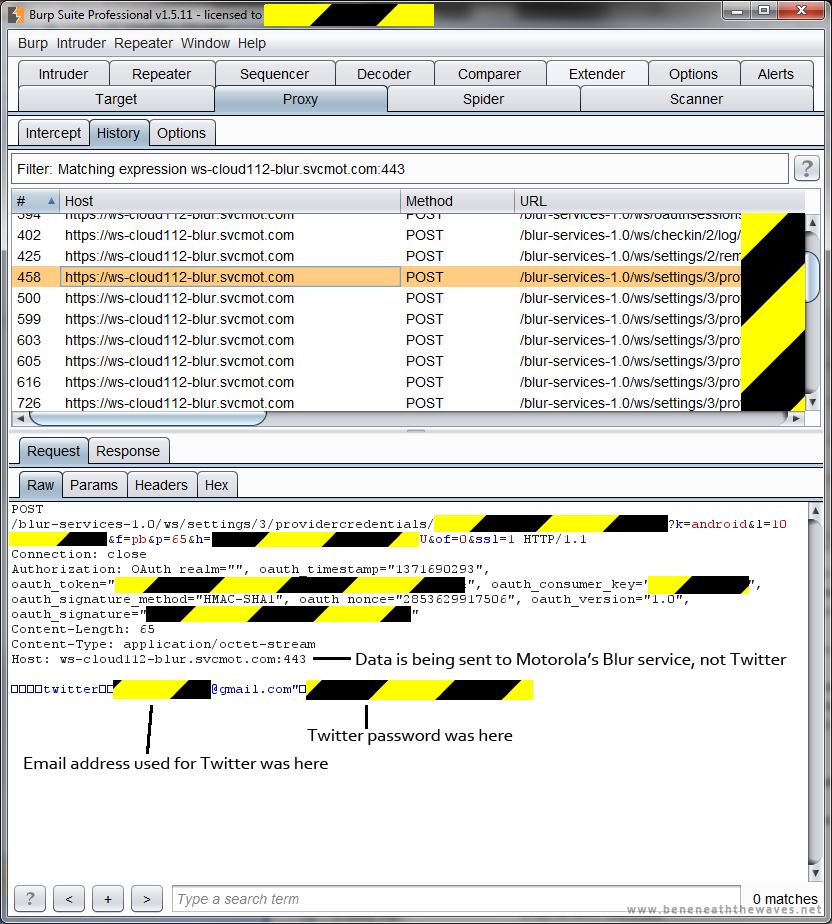Click the history horizontal scrollbar thumb

pyautogui.click(x=147, y=418)
